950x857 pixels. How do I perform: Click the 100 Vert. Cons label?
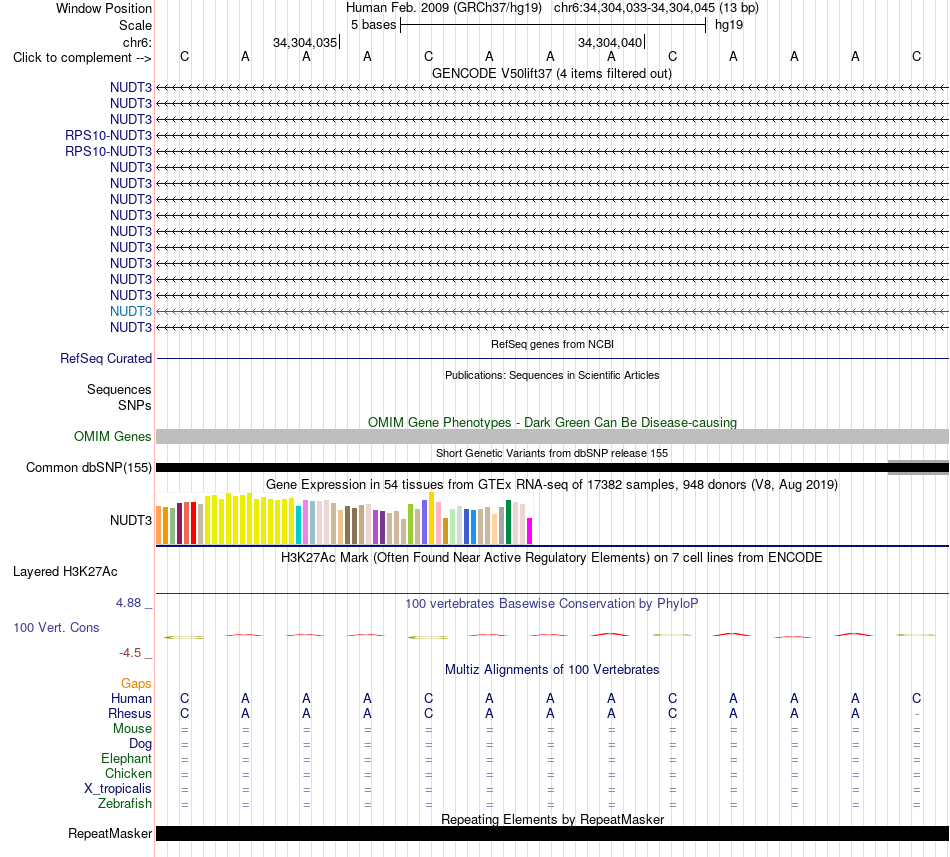pos(56,627)
